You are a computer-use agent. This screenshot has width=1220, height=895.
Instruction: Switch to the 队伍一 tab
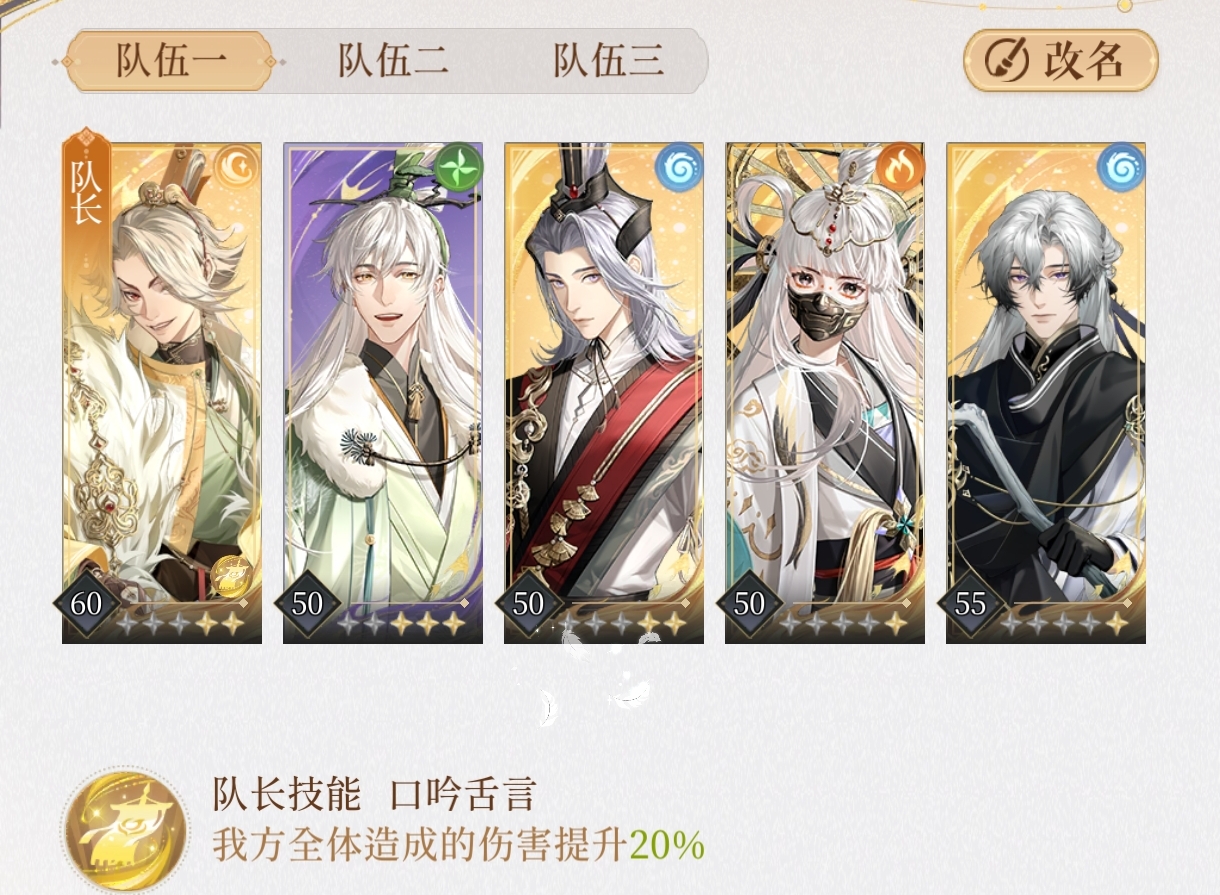(x=166, y=61)
